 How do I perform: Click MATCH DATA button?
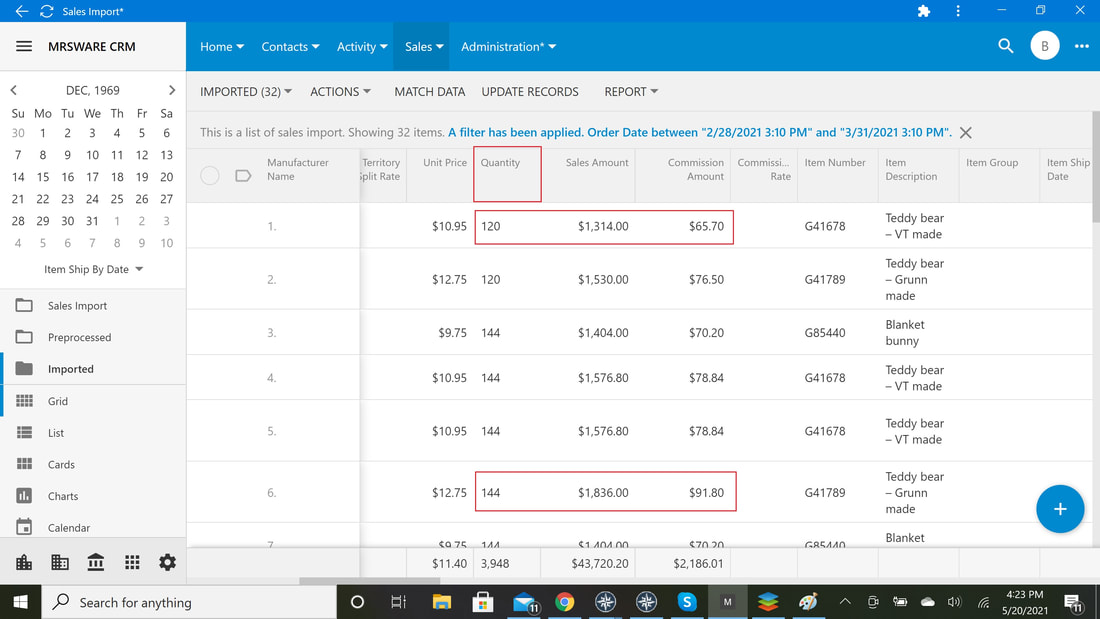[429, 91]
